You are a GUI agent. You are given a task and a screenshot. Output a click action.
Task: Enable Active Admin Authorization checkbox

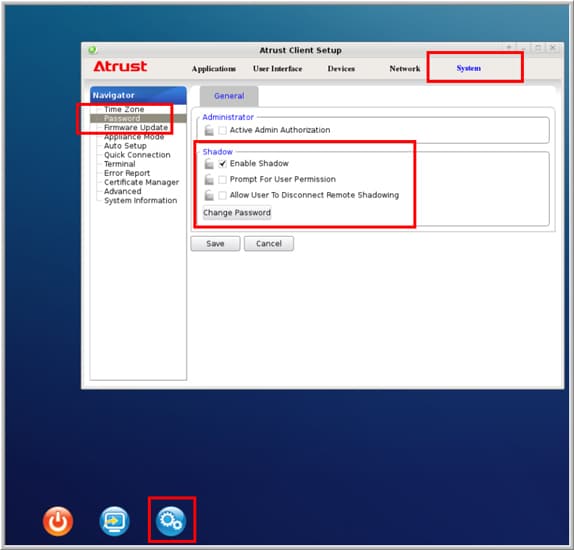tap(222, 130)
